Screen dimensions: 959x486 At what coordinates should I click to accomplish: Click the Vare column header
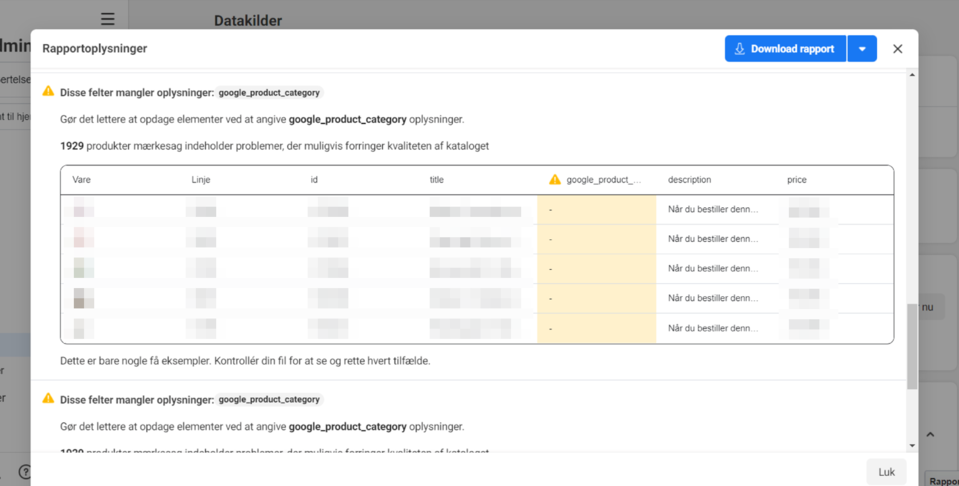(x=81, y=180)
